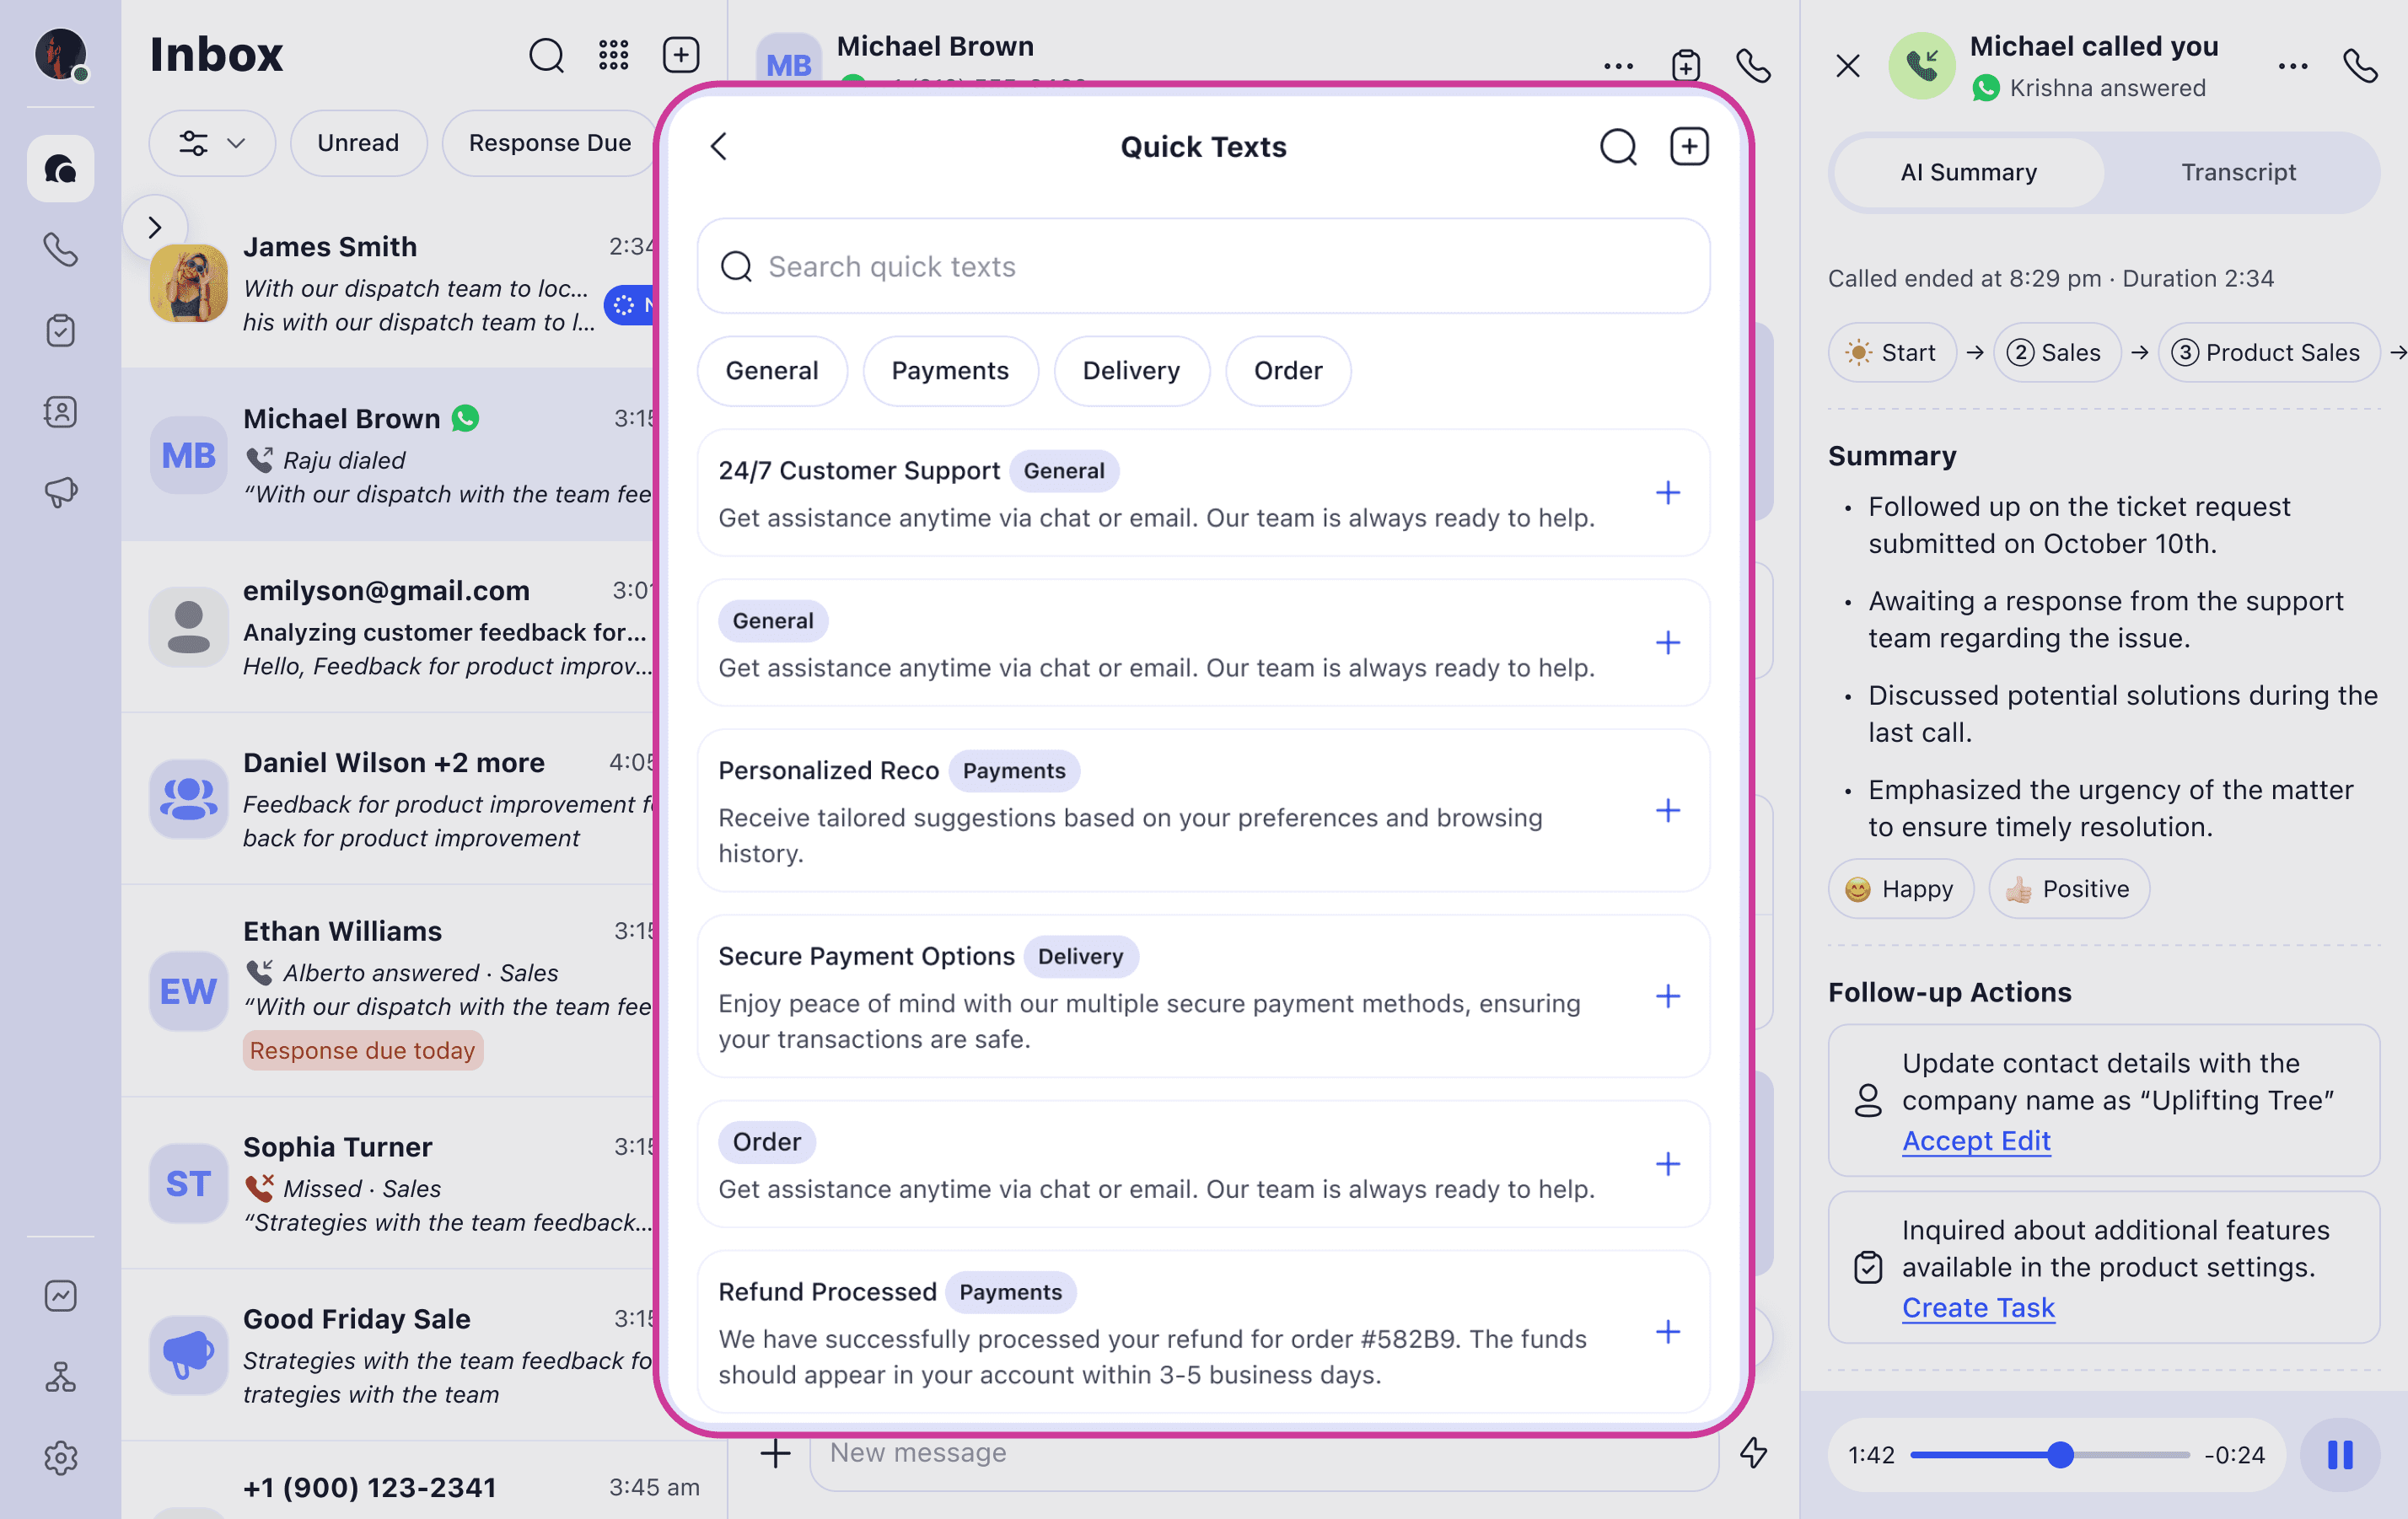Click in the Search quick texts field
2408x1519 pixels.
coord(1202,266)
